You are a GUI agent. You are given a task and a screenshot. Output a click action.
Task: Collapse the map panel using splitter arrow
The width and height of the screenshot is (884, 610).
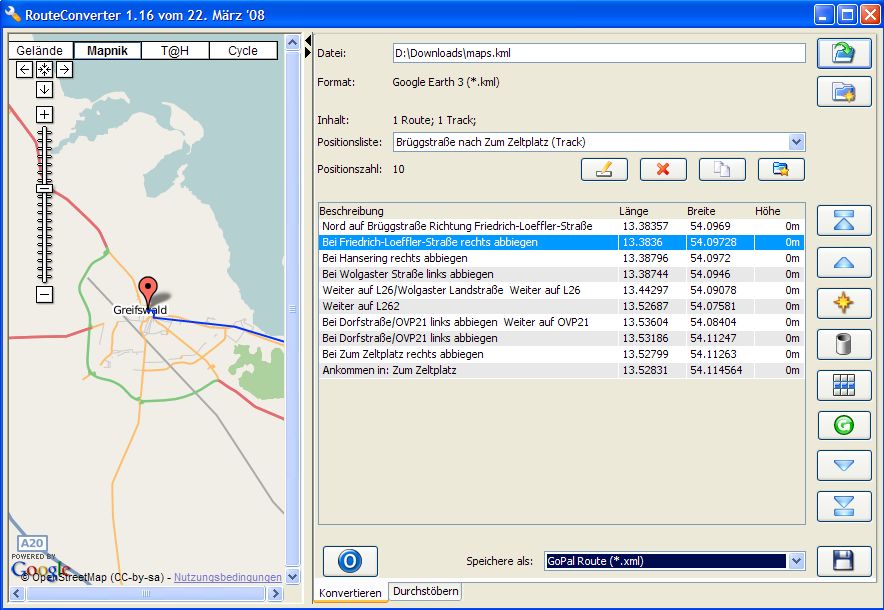pos(308,39)
